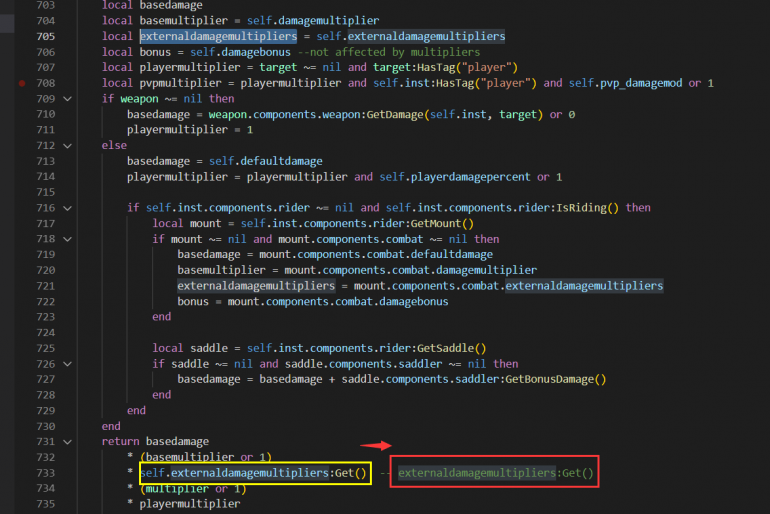
Task: Collapse the return statement at line 731
Action: pyautogui.click(x=68, y=441)
